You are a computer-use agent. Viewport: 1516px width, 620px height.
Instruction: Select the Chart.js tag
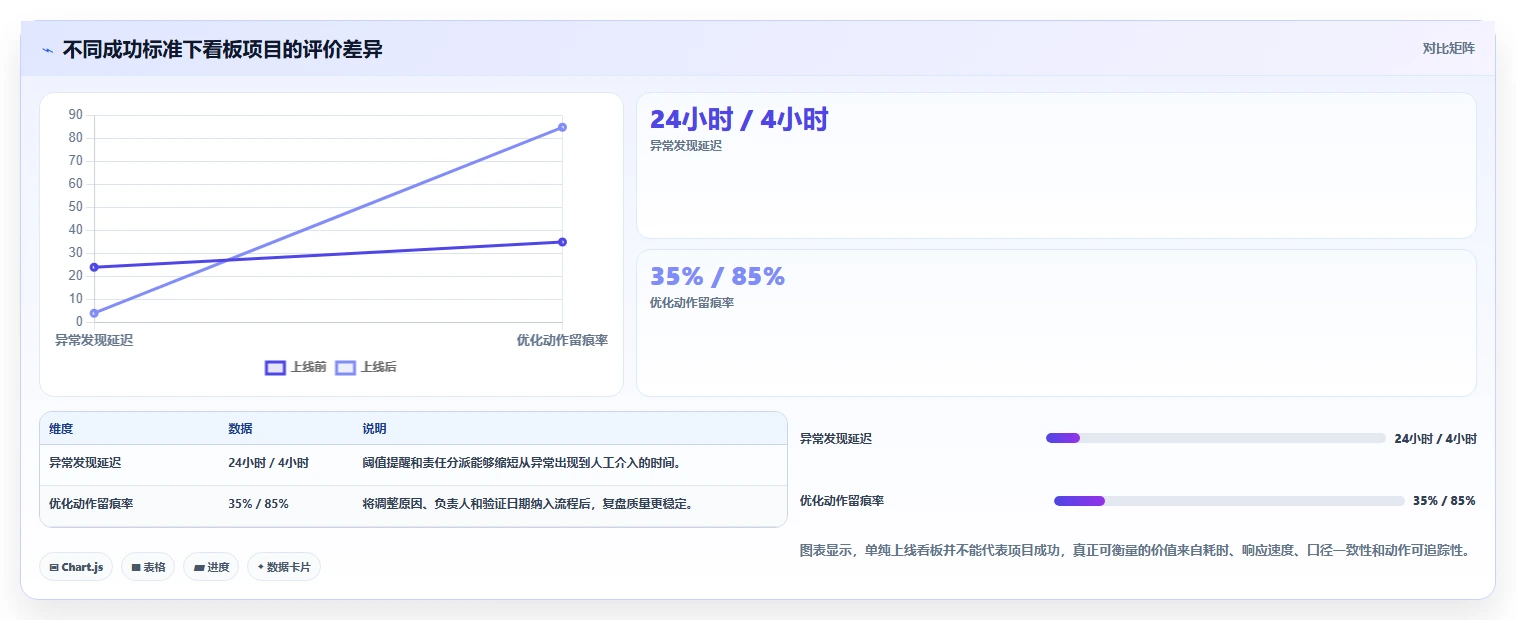pos(76,567)
